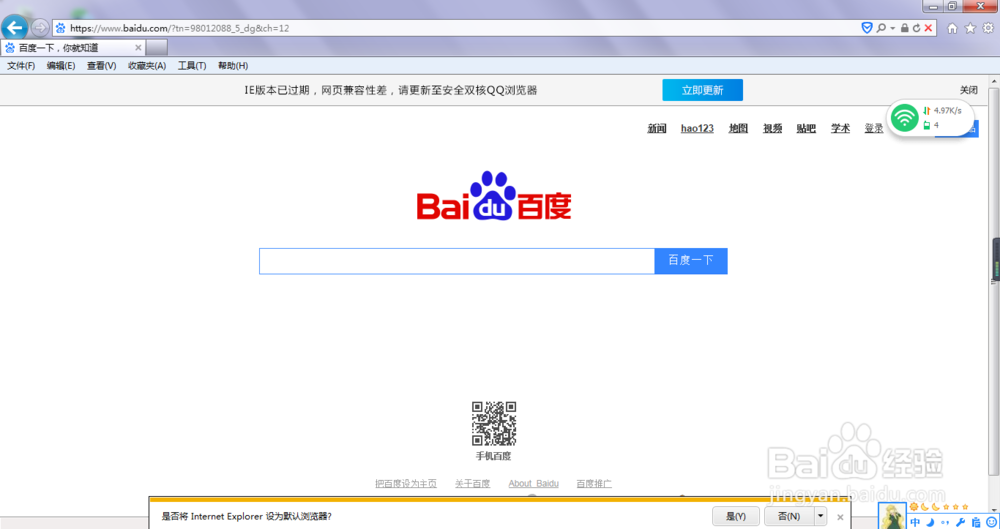Toggle the 中 Chinese input mode icon
Viewport: 1000px width, 529px height.
pos(916,522)
